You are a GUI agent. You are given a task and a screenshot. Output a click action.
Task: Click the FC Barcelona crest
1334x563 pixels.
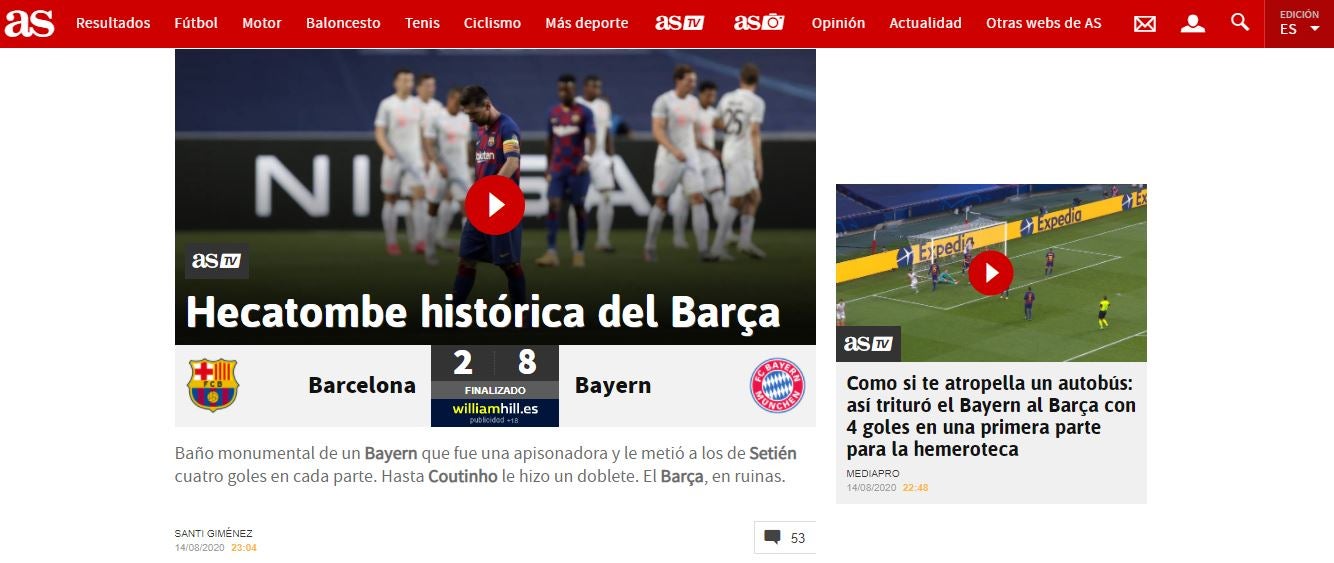click(x=213, y=386)
